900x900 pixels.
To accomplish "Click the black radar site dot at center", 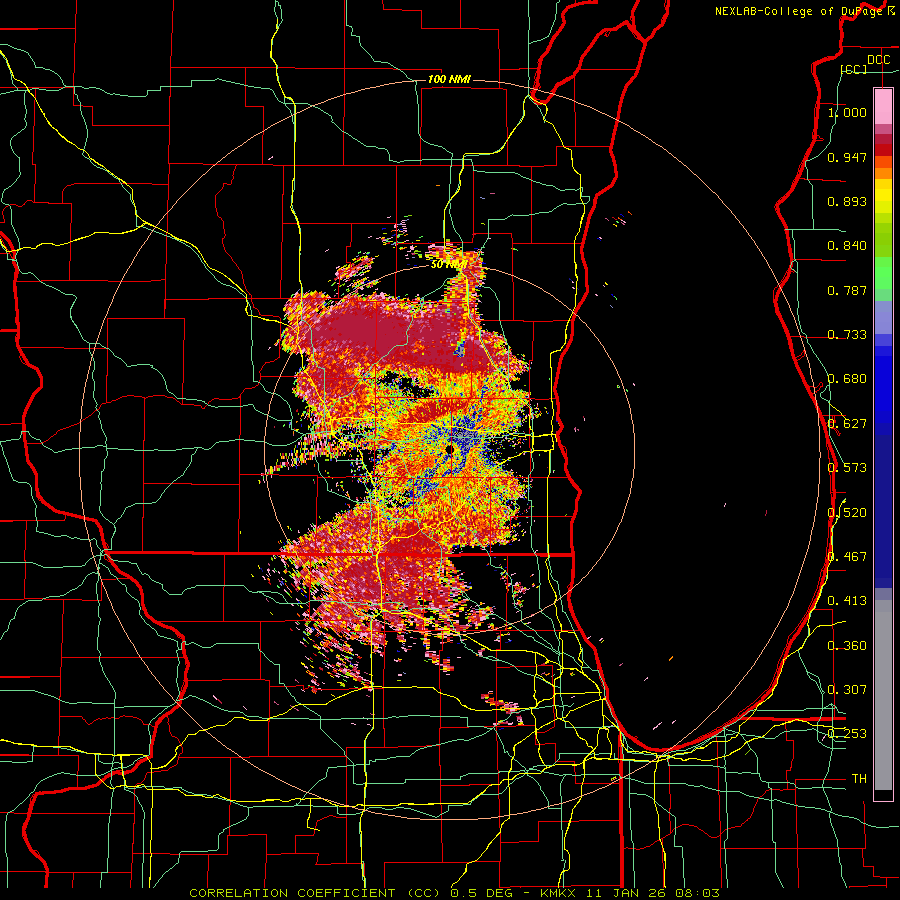I will pos(449,449).
